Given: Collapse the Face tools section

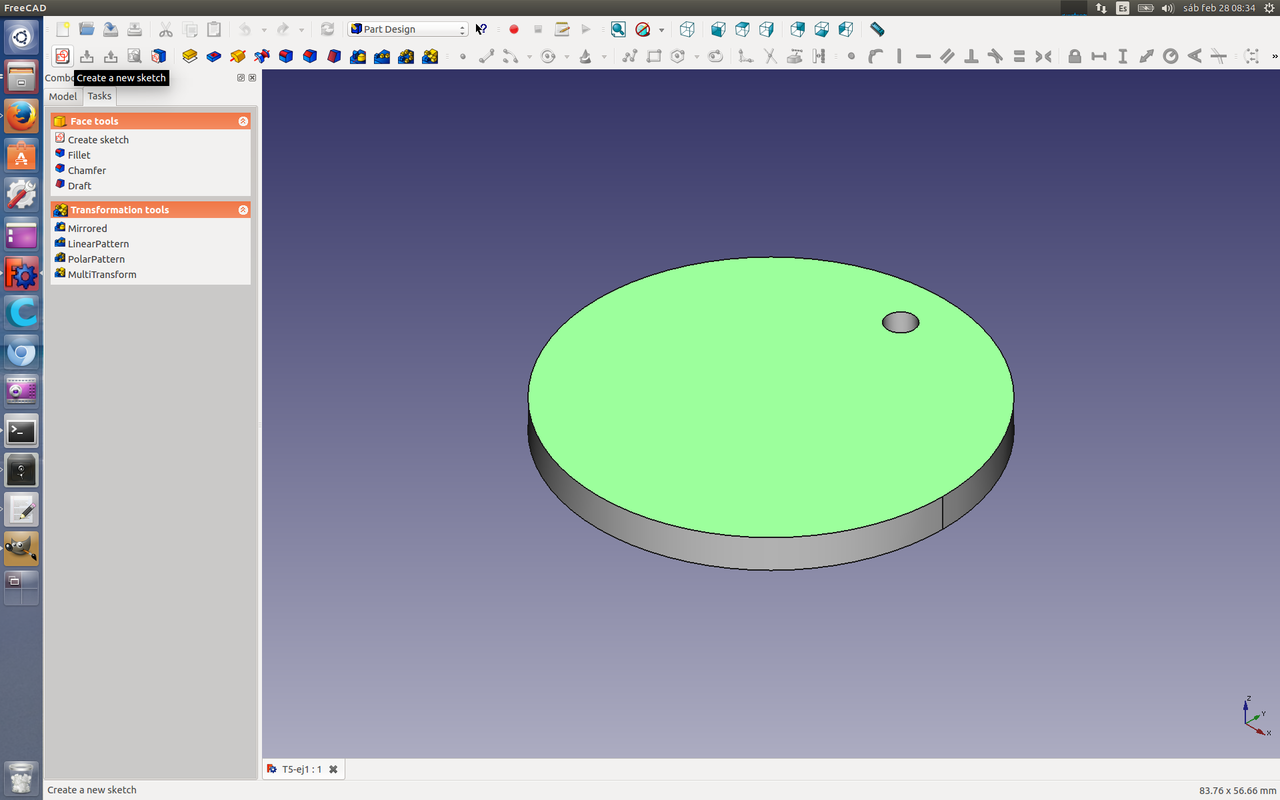Looking at the screenshot, I should pos(243,121).
